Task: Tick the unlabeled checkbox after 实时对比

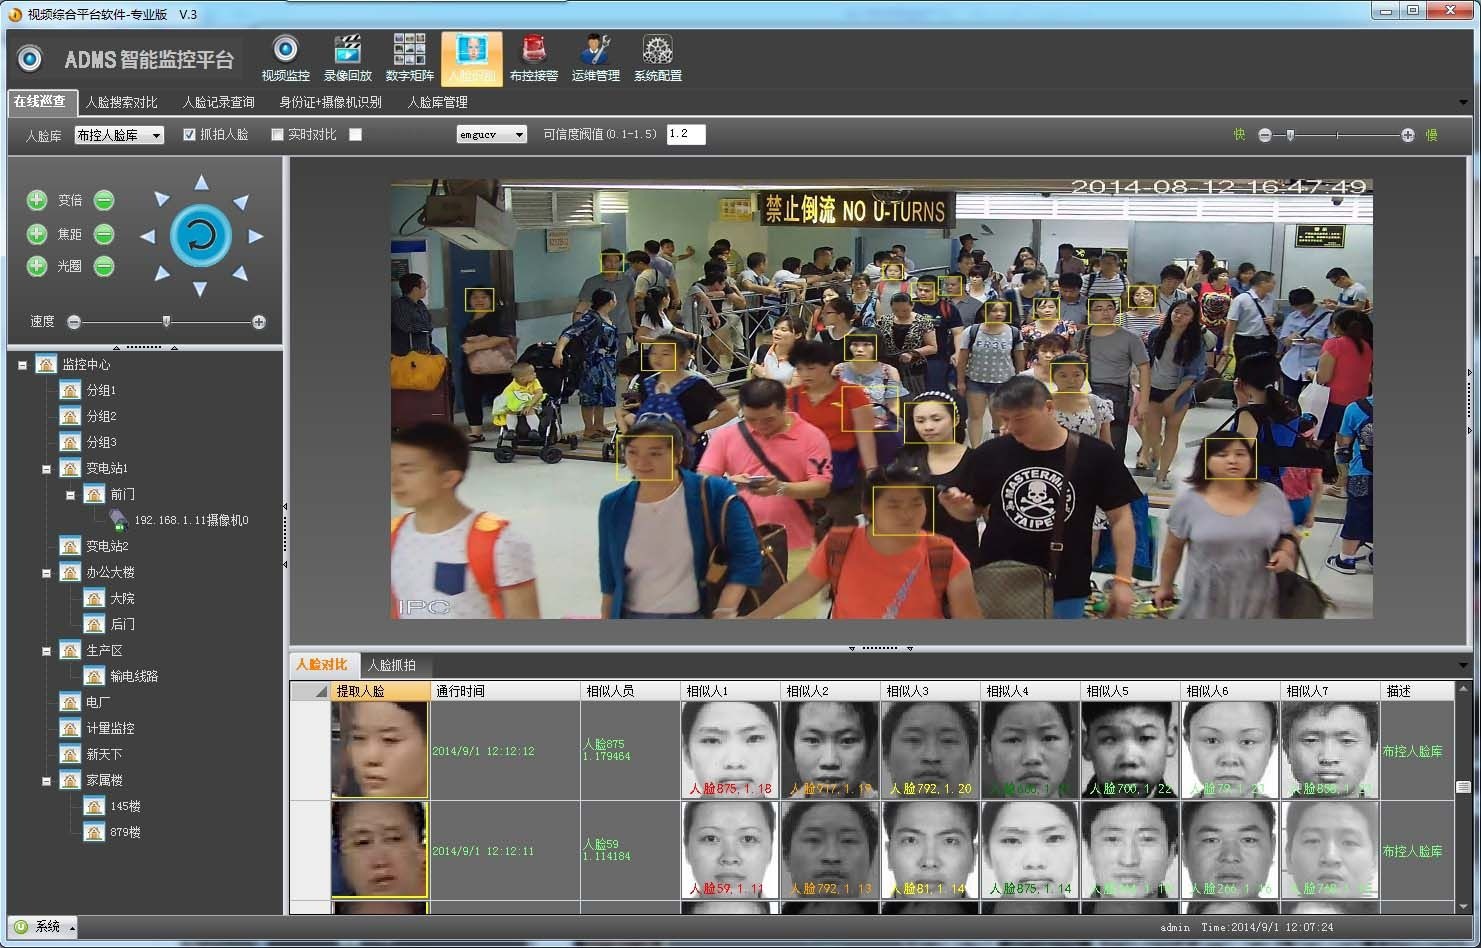Action: (x=355, y=134)
